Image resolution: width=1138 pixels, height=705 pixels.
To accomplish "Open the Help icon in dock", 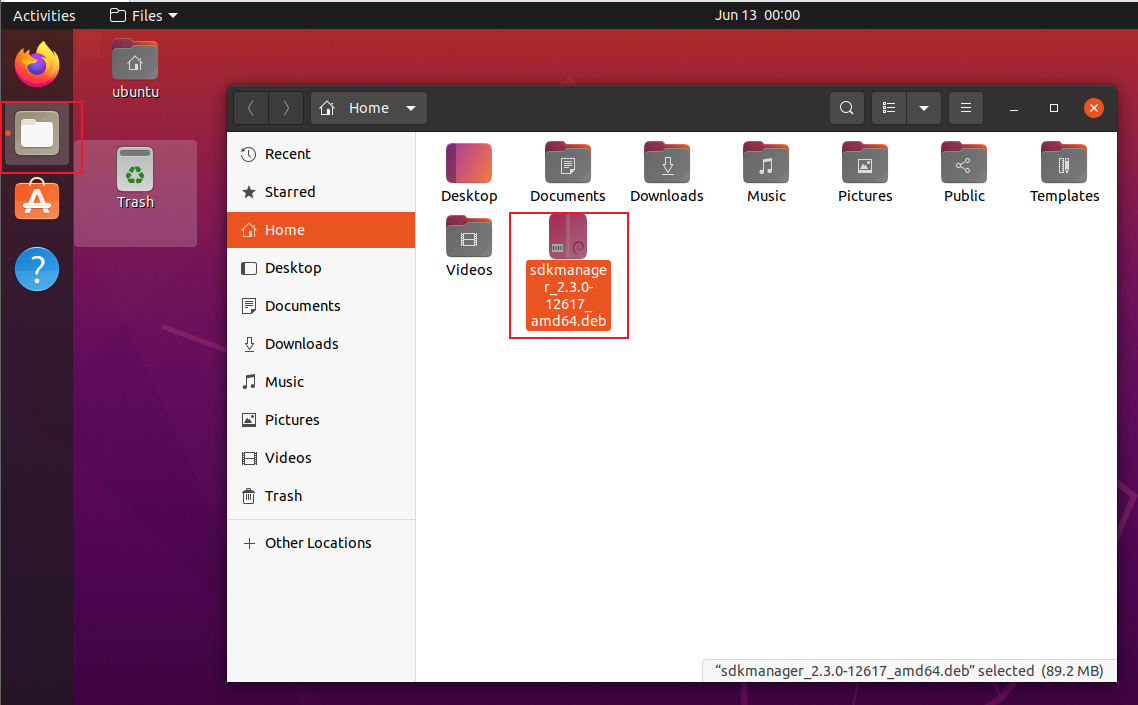I will tap(37, 269).
